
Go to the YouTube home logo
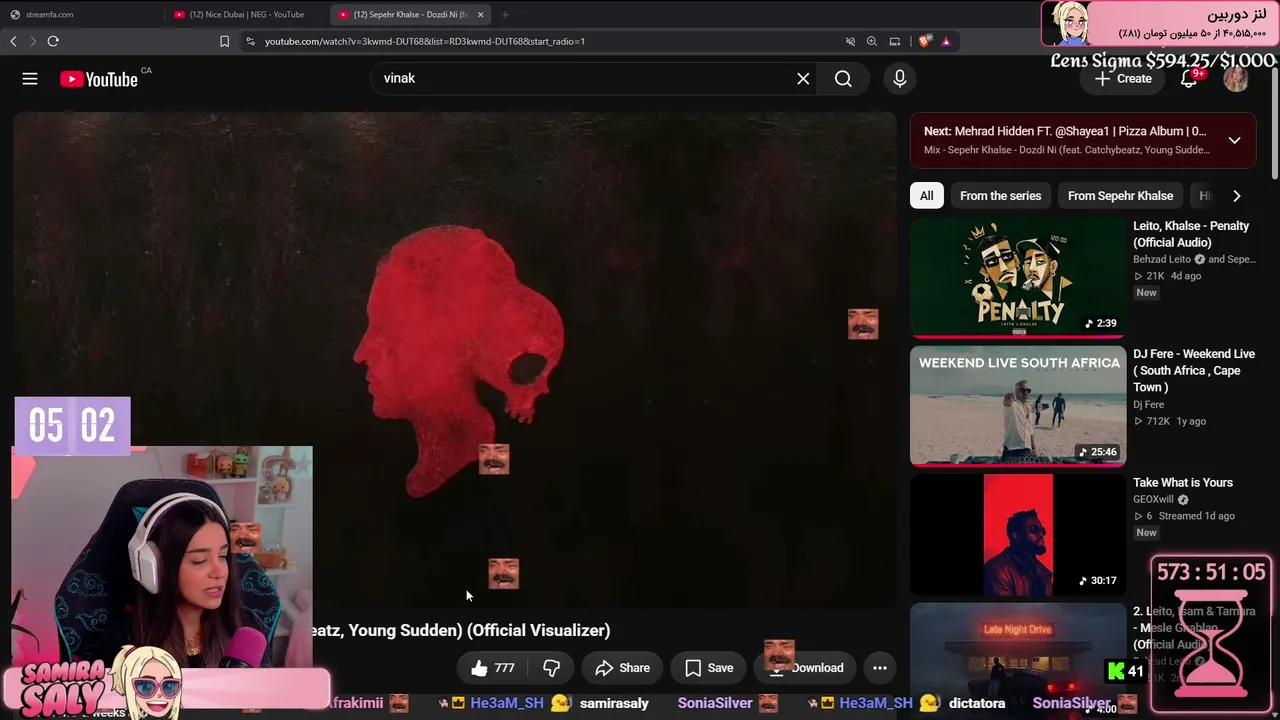[x=98, y=79]
